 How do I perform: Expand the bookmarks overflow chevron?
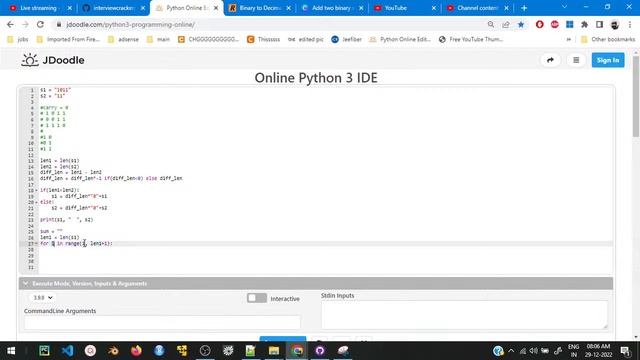coord(569,39)
